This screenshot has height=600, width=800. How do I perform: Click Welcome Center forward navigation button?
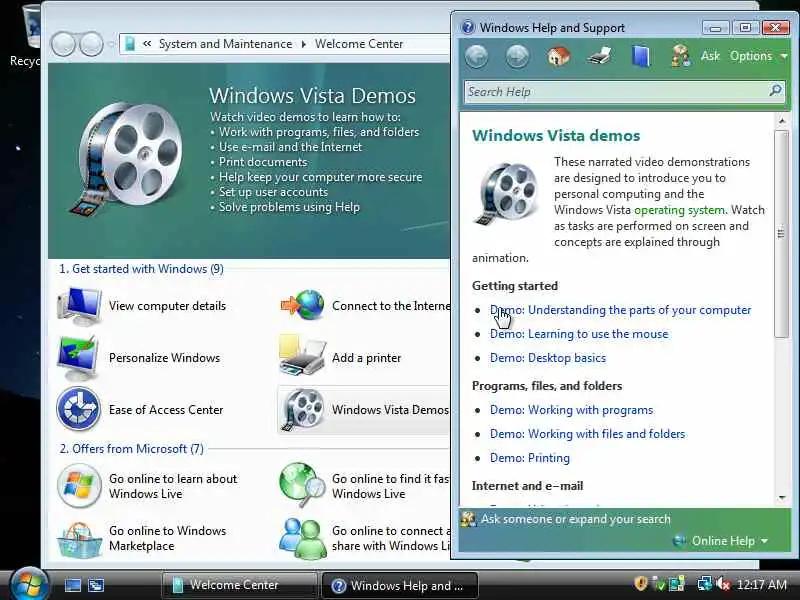tap(91, 44)
